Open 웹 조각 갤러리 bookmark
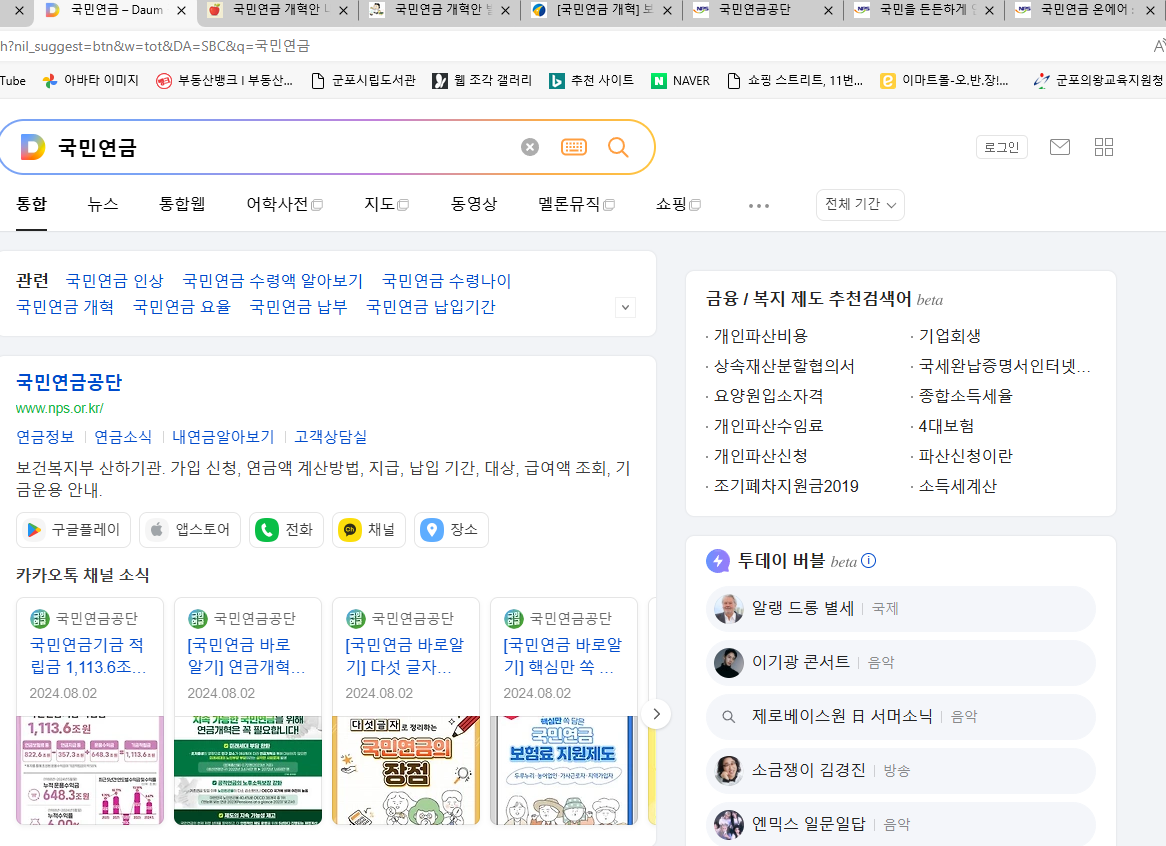This screenshot has width=1166, height=846. coord(482,80)
